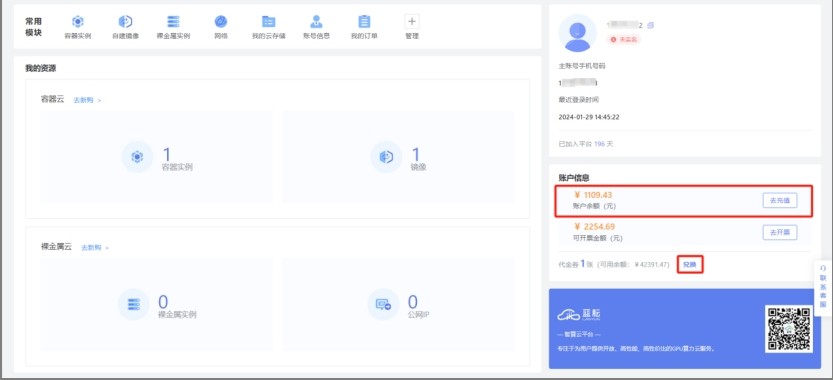Click the 兑换 voucher redeem link
Viewport: 833px width, 380px height.
(x=690, y=264)
